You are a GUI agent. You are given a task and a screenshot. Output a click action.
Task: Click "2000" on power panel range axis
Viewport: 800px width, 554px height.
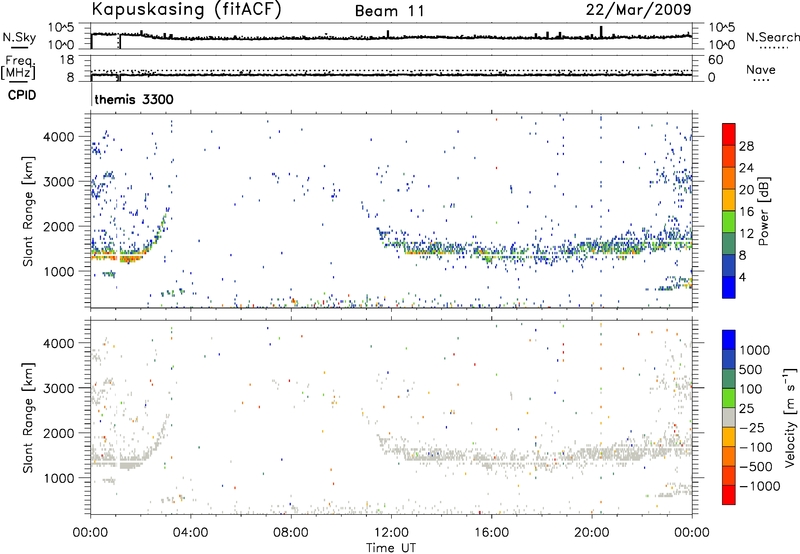[59, 226]
